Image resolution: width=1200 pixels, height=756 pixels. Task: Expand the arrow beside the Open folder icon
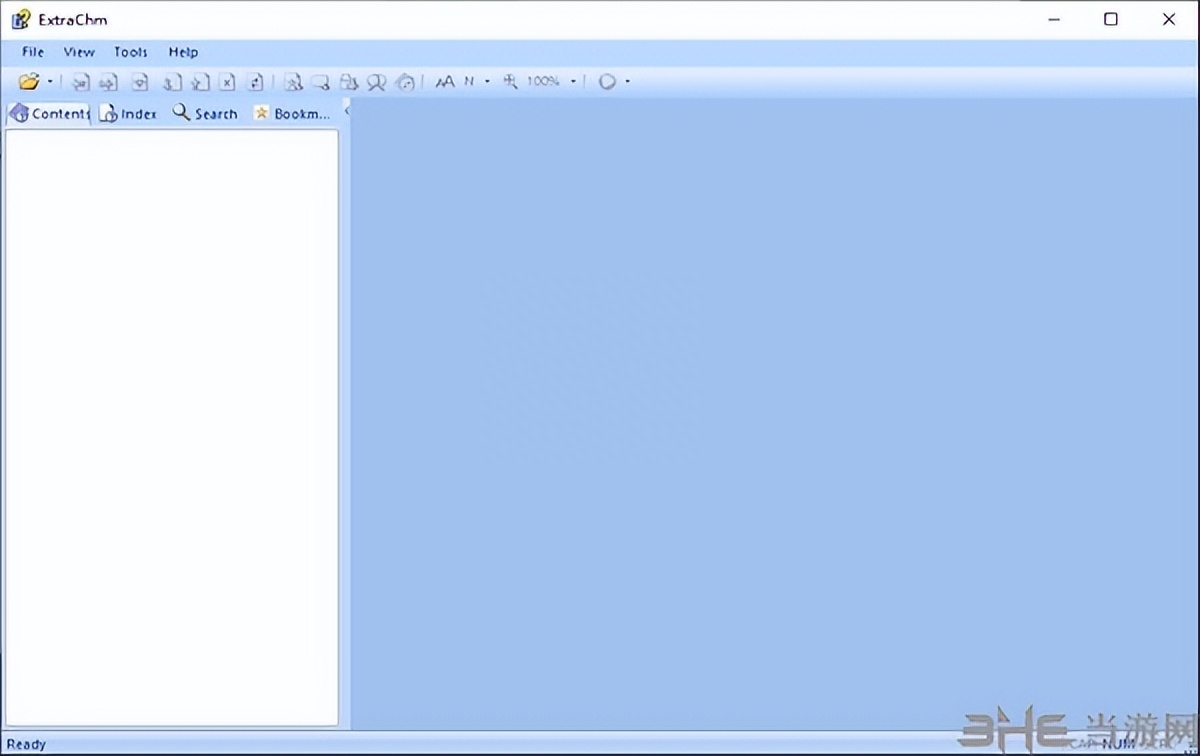[50, 82]
